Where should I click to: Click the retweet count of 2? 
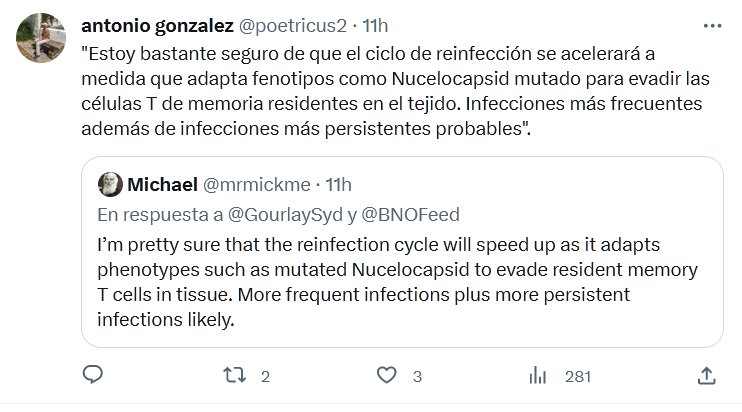[265, 377]
